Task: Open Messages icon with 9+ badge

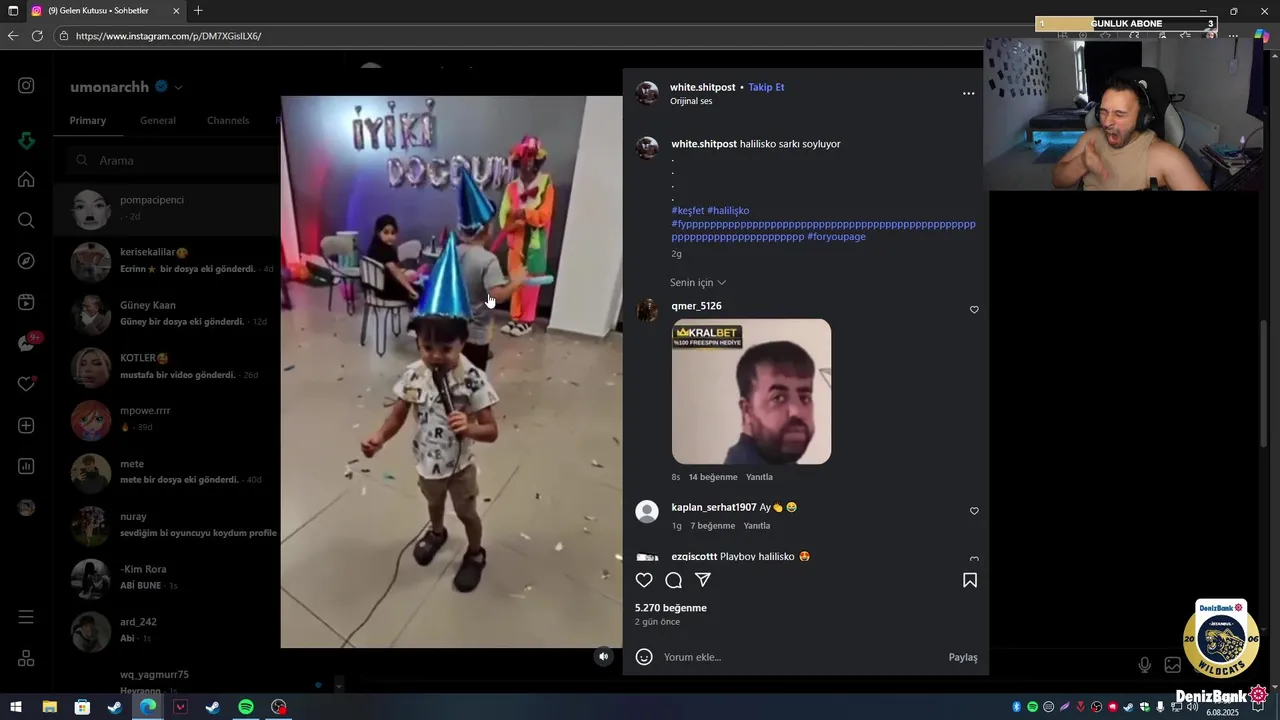Action: tap(27, 343)
